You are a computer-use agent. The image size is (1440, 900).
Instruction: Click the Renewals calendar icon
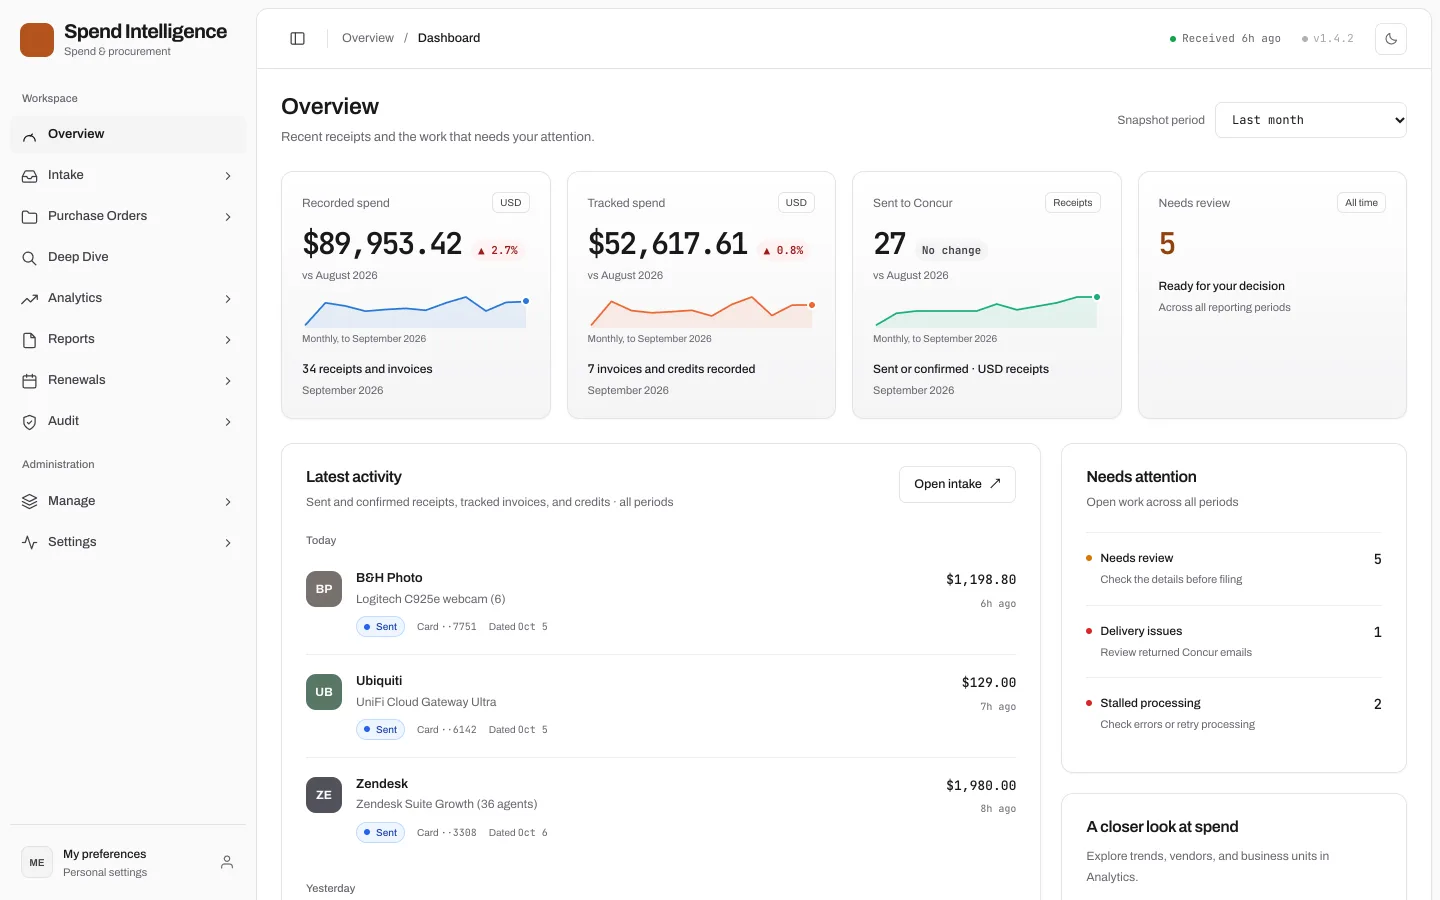tap(30, 381)
